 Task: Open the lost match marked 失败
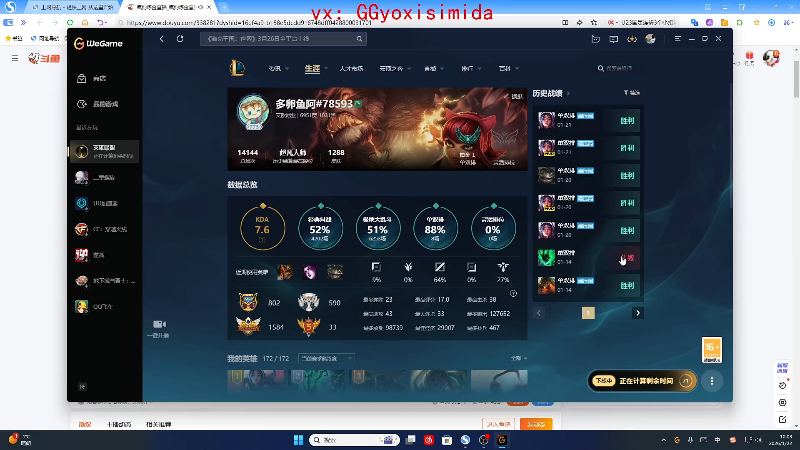pyautogui.click(x=588, y=258)
